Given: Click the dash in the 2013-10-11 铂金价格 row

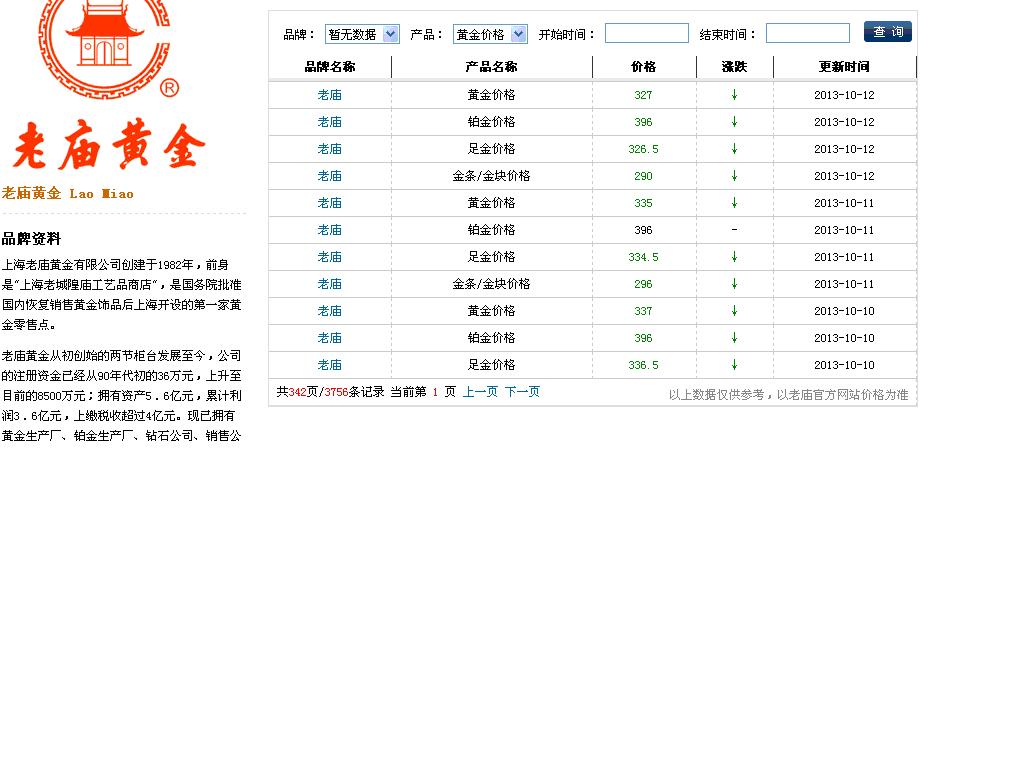Looking at the screenshot, I should coord(734,230).
